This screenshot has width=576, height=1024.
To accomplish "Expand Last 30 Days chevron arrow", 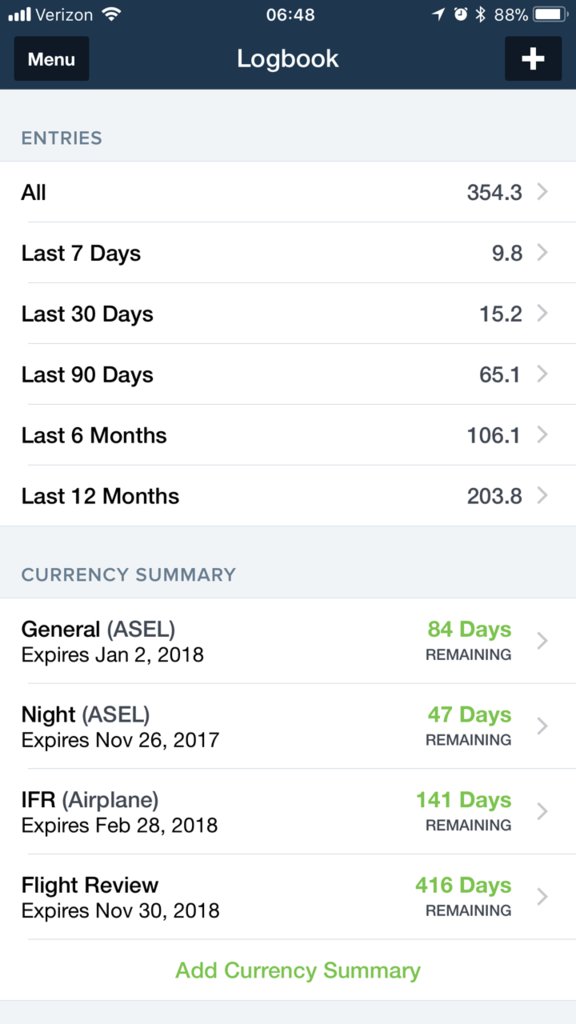I will [x=542, y=313].
